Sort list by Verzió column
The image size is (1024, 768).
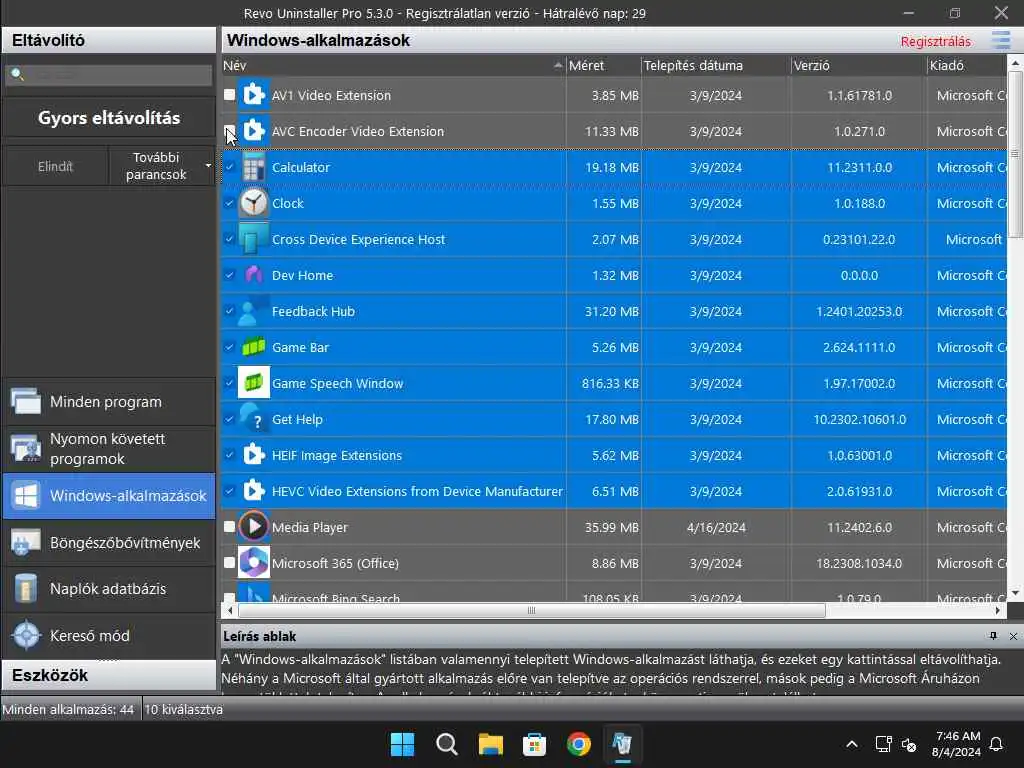click(859, 65)
